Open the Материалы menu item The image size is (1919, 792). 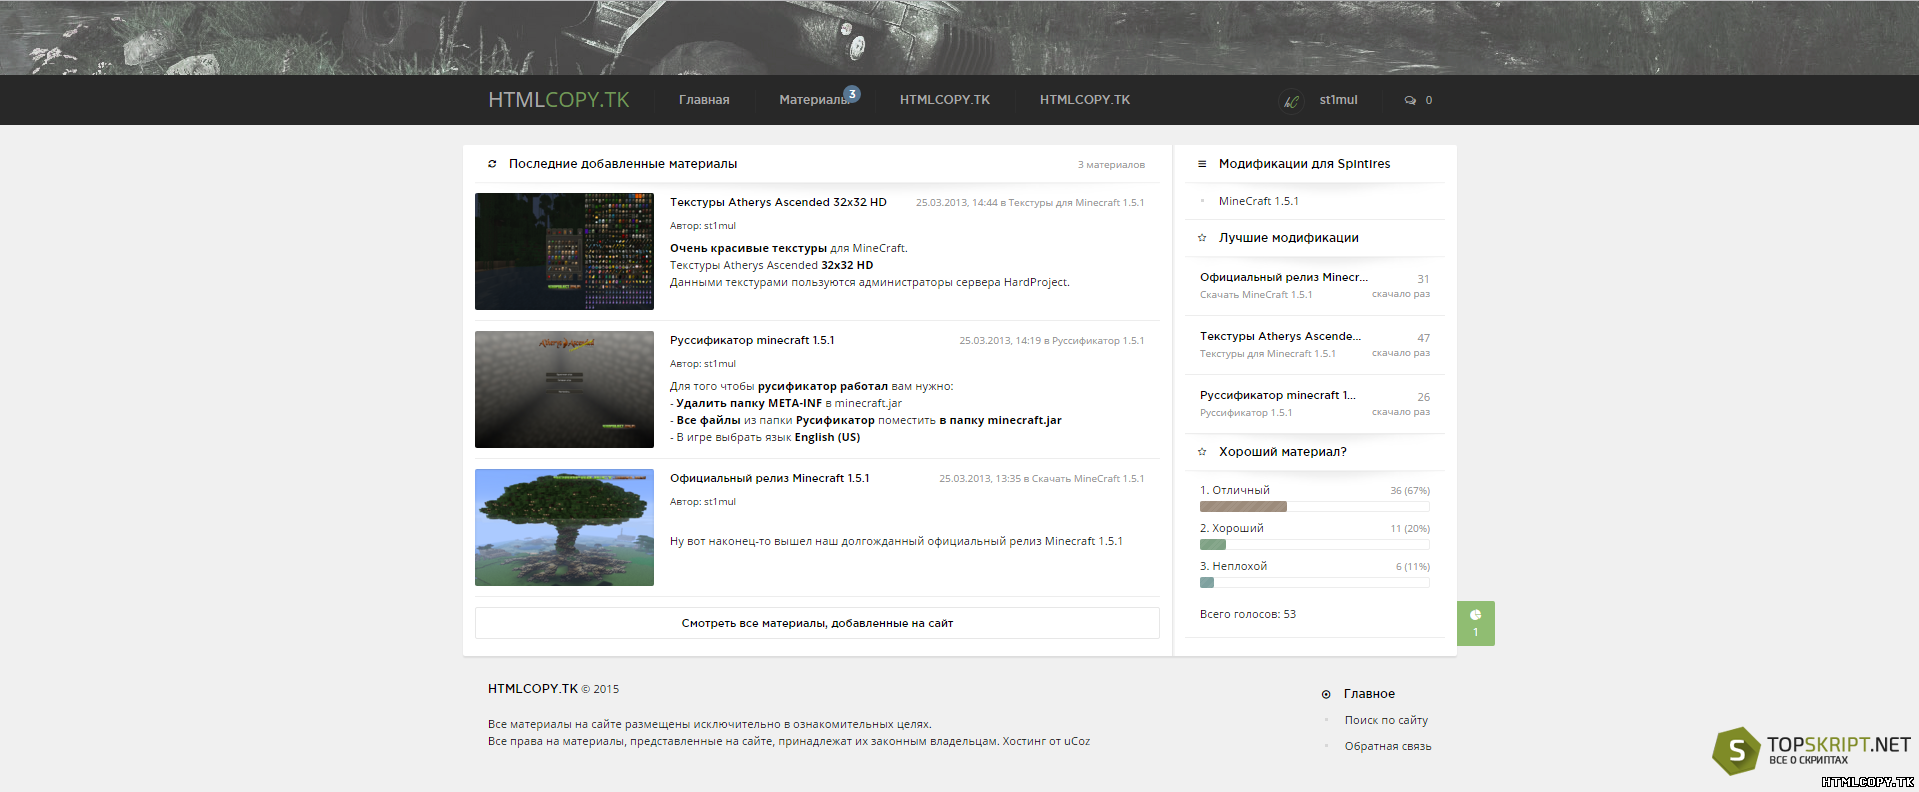813,100
